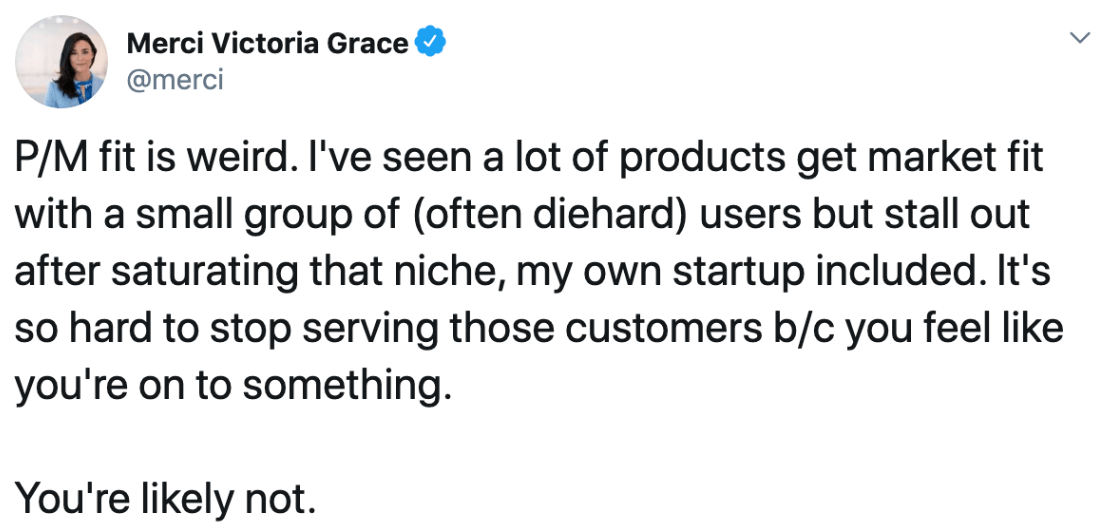Open Merci Victoria Grace's profile photo

61,61
